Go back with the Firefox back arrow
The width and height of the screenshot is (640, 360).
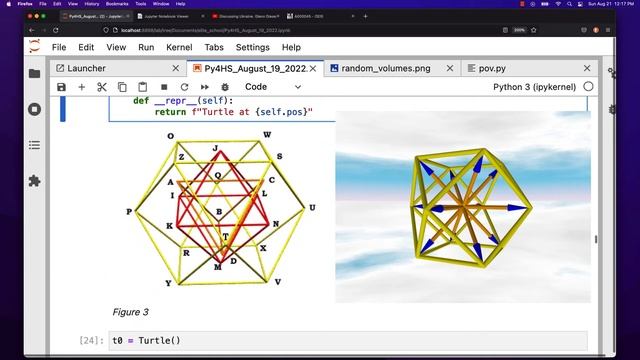[x=32, y=30]
